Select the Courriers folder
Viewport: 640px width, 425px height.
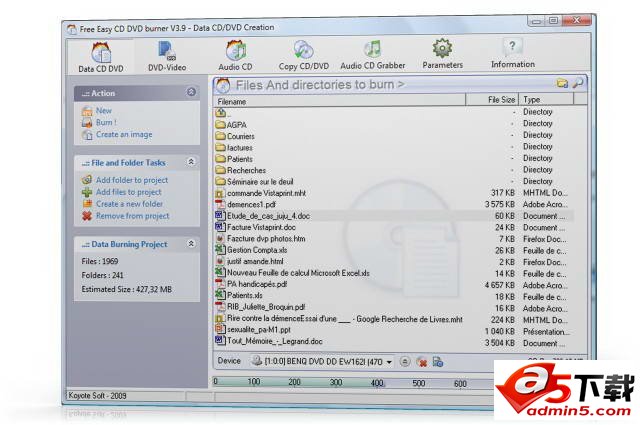394,136
